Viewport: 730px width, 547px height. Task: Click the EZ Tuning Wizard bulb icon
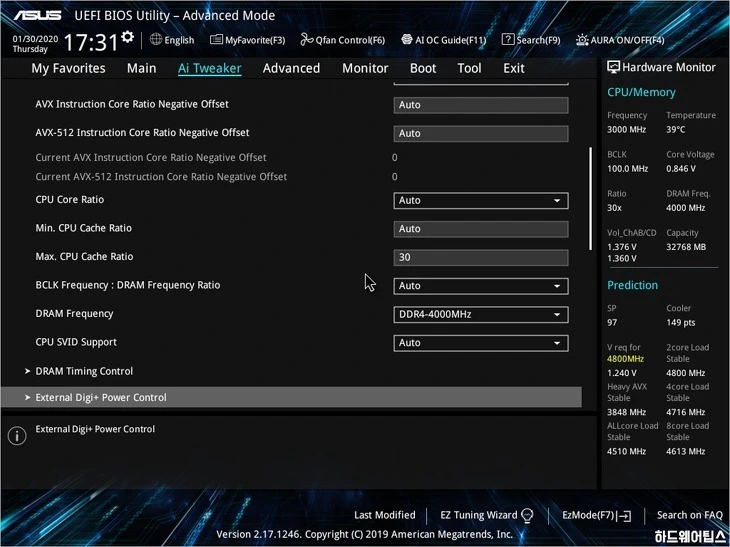[x=527, y=515]
